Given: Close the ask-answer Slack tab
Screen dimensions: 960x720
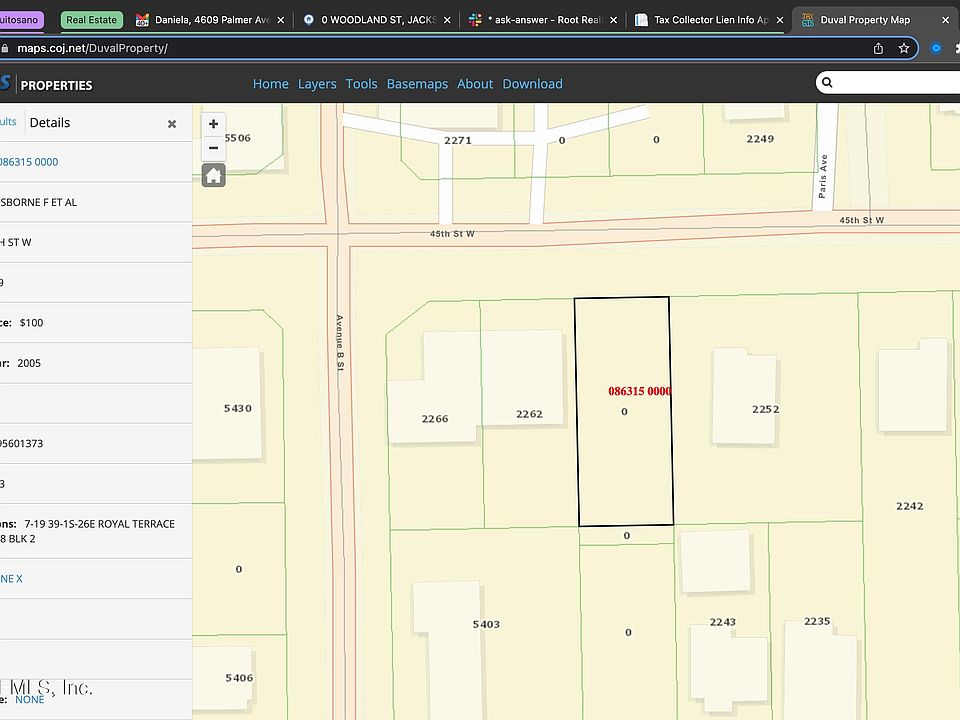Looking at the screenshot, I should pos(613,20).
